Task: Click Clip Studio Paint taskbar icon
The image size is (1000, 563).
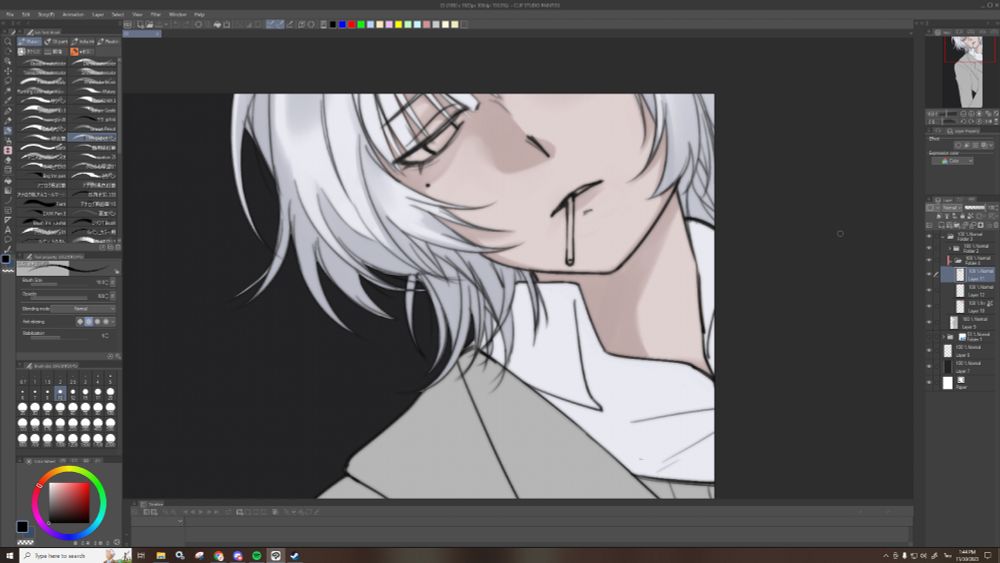Action: [276, 556]
